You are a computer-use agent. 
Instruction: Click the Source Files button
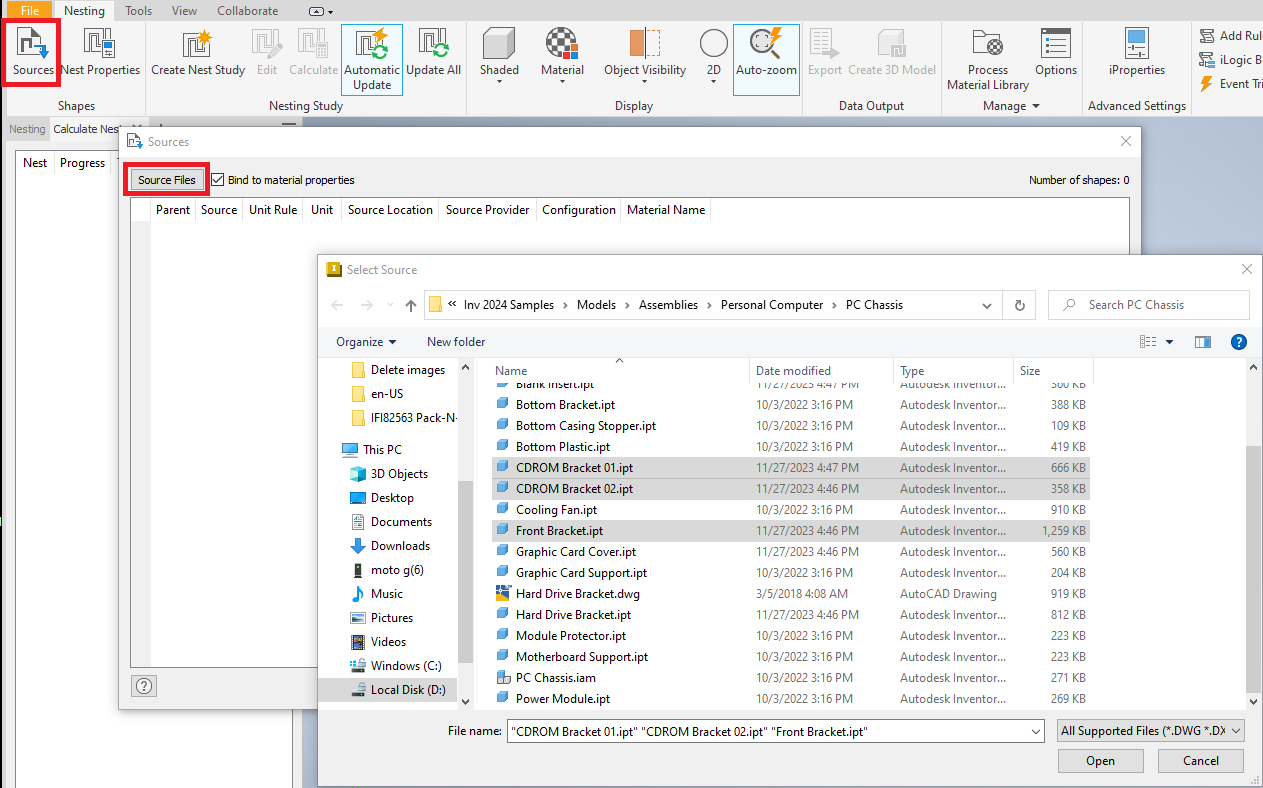tap(167, 180)
